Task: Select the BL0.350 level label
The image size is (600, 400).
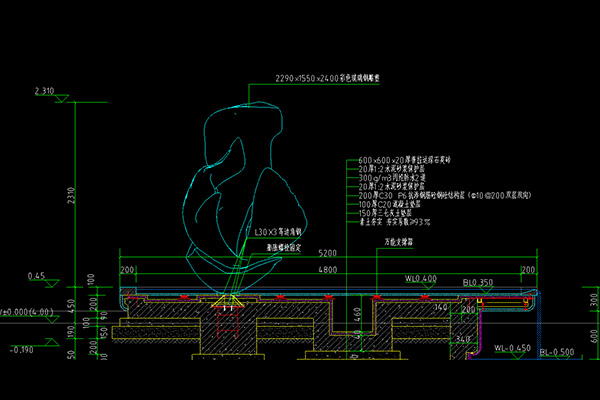Action: (478, 282)
